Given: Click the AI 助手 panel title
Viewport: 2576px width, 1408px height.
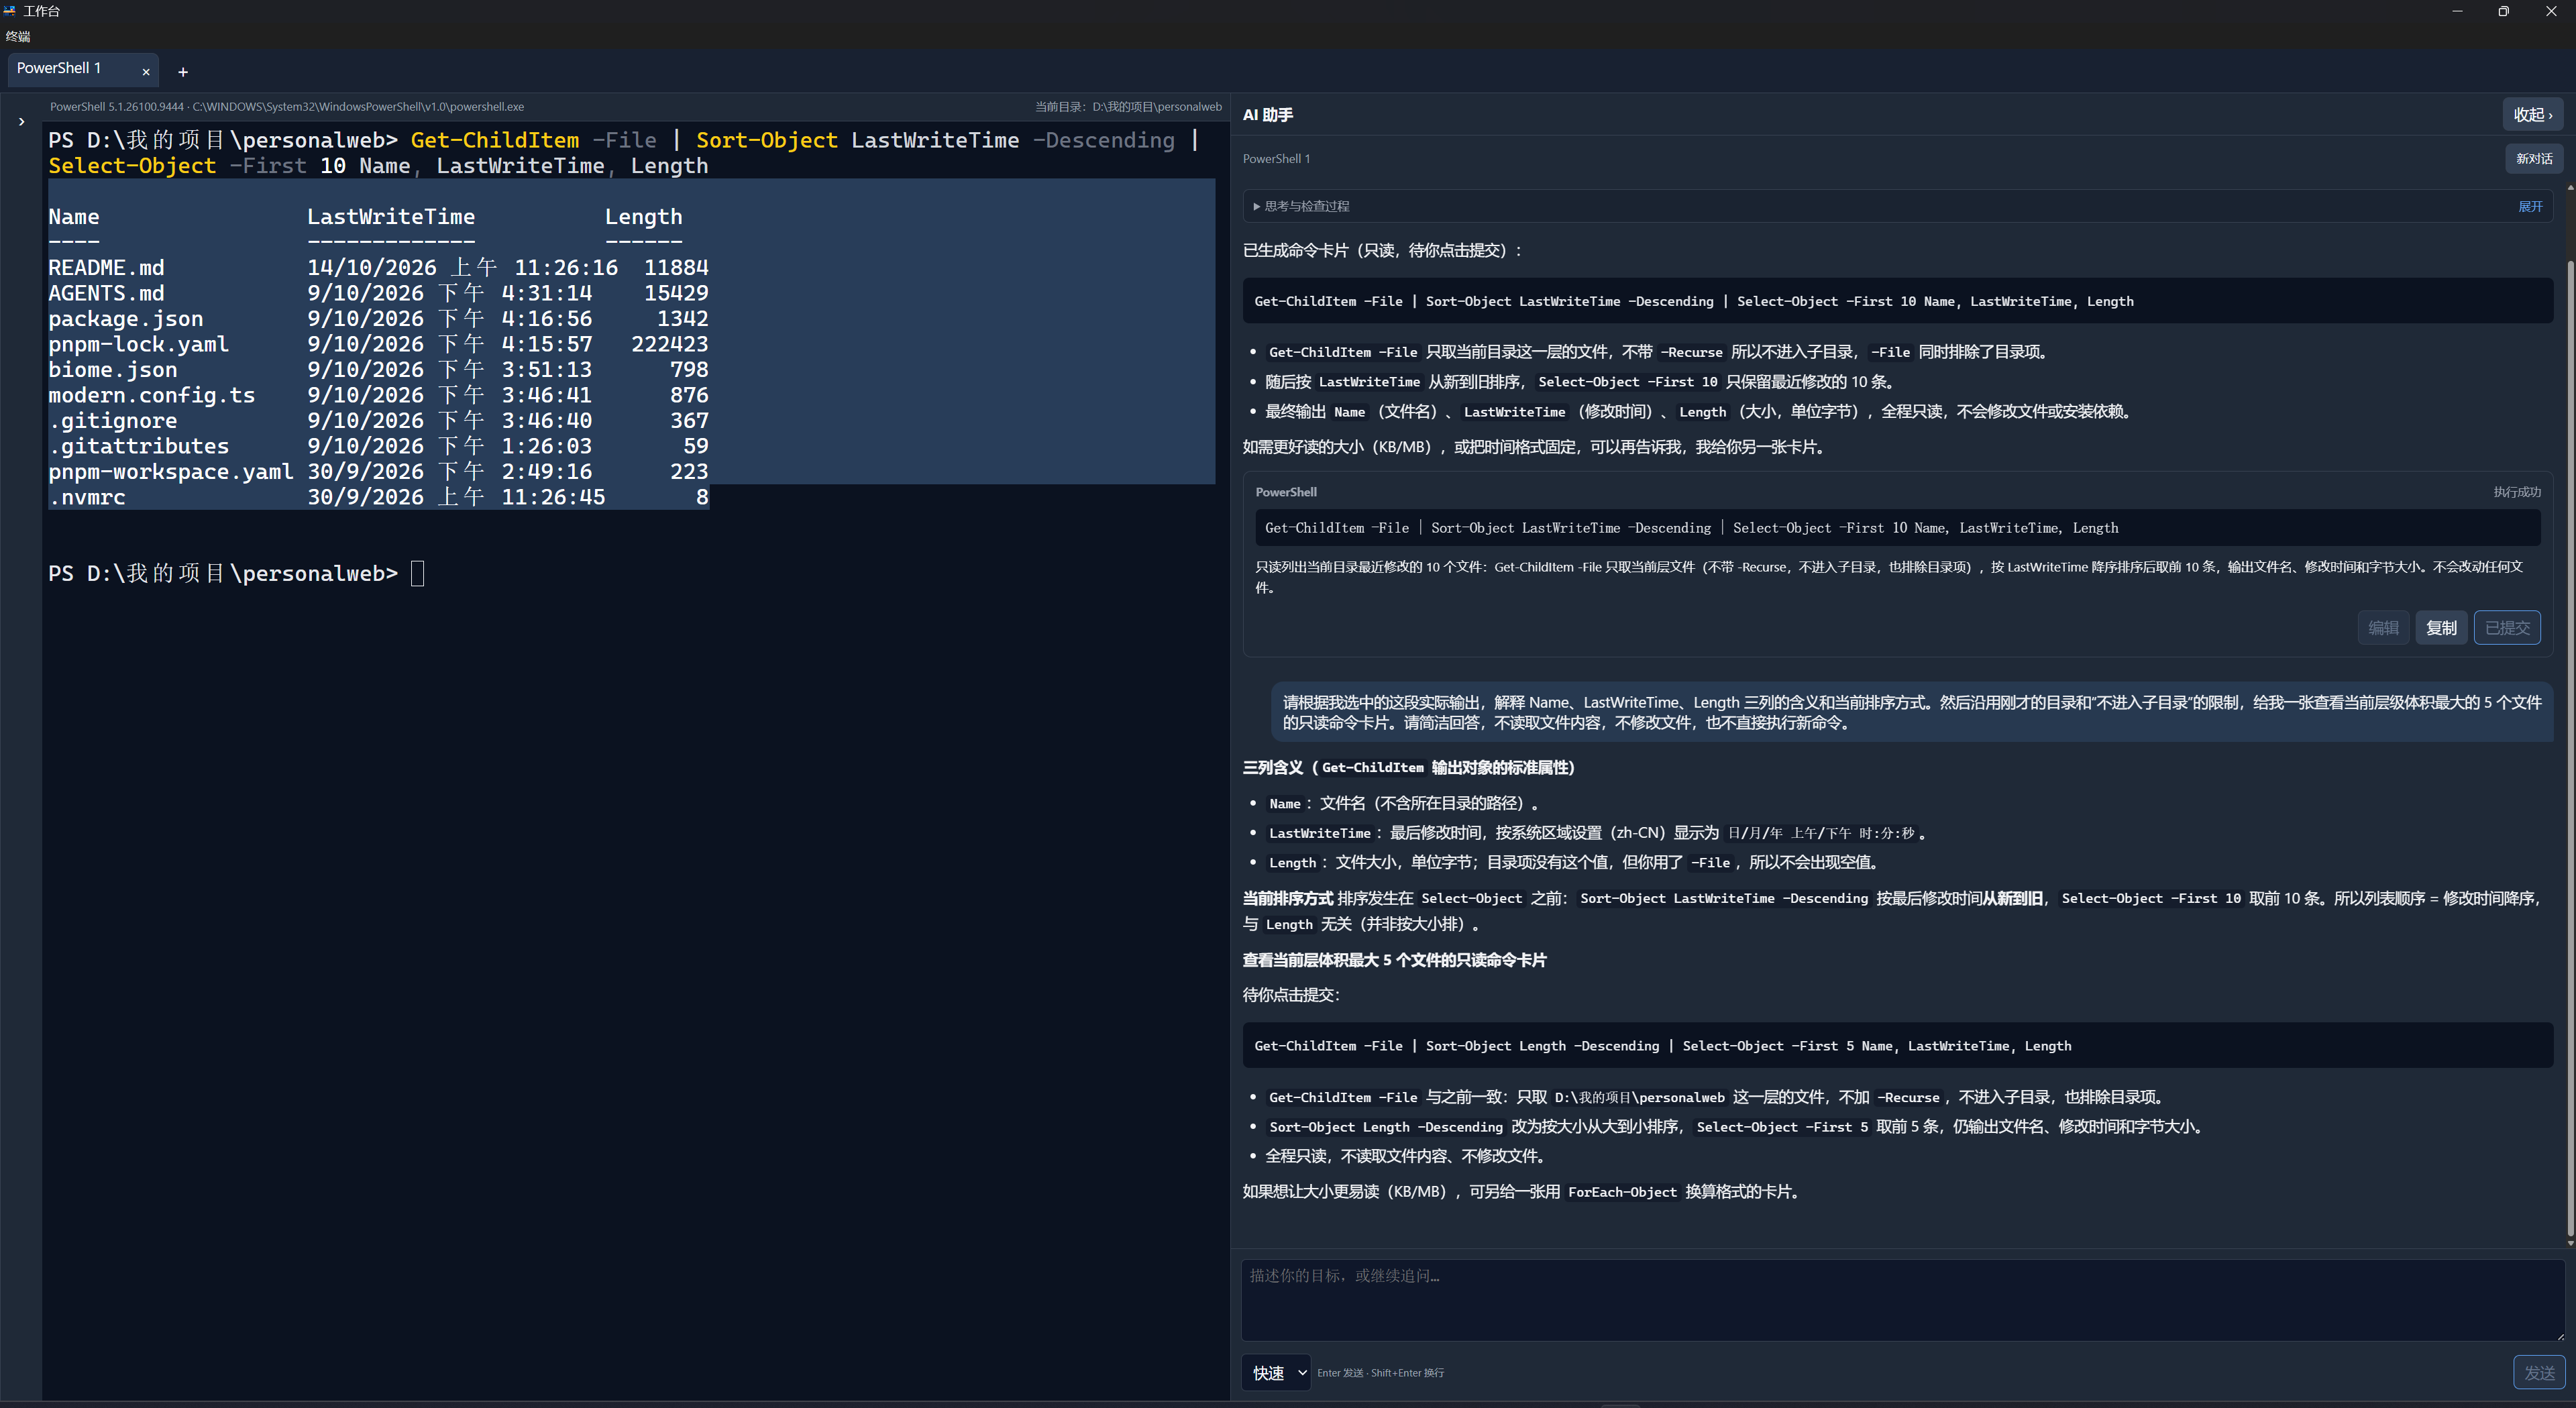Looking at the screenshot, I should [1267, 115].
